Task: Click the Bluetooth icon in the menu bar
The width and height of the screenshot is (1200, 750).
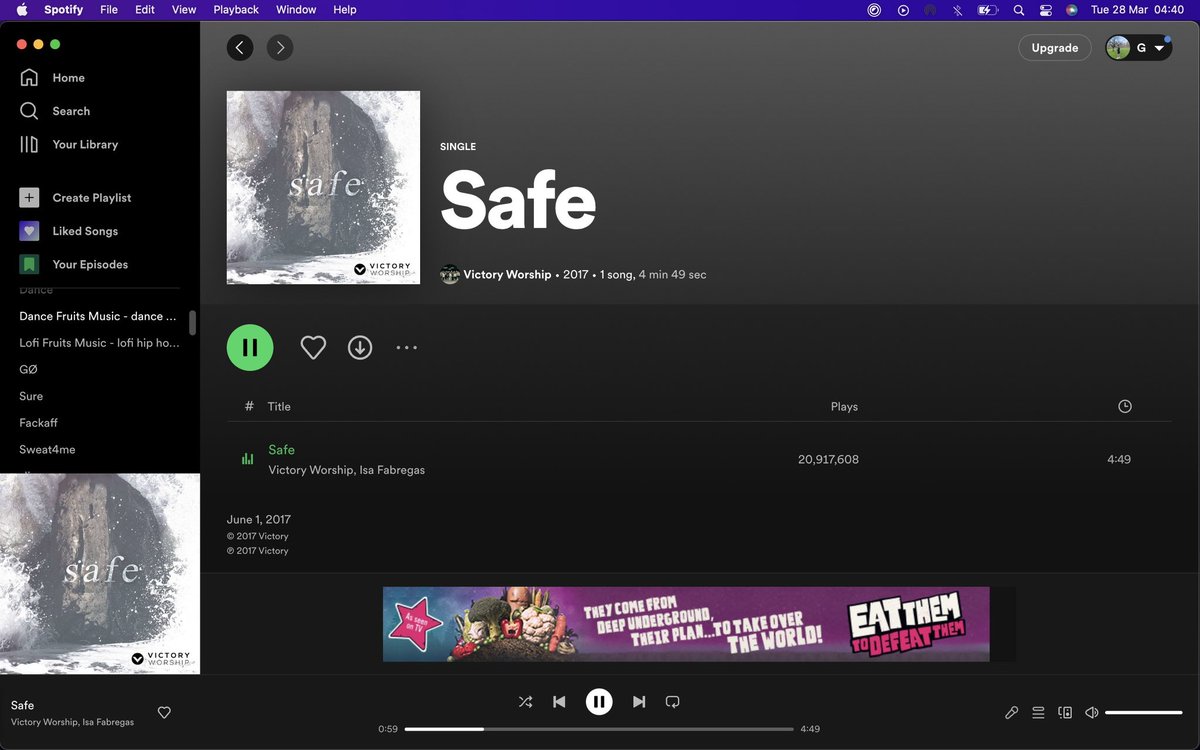Action: [x=958, y=10]
